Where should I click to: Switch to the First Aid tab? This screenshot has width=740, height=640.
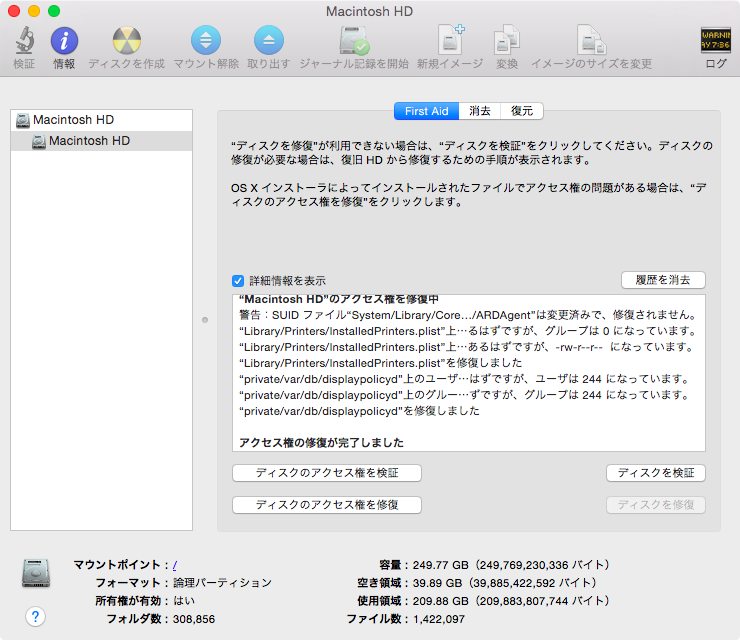pyautogui.click(x=426, y=111)
